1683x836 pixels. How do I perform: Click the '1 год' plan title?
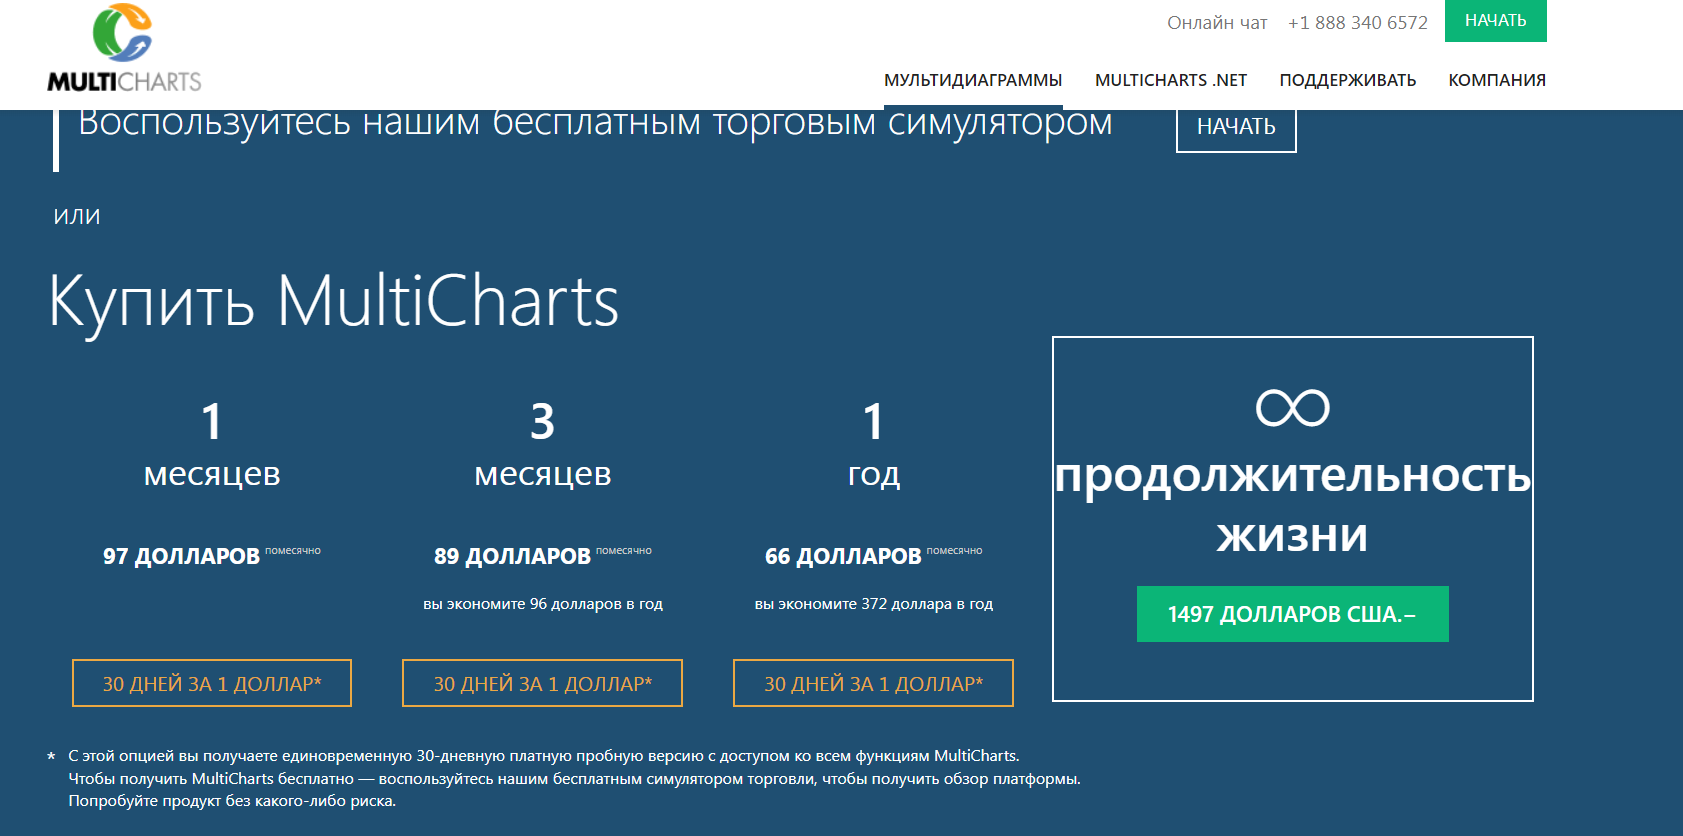point(873,444)
